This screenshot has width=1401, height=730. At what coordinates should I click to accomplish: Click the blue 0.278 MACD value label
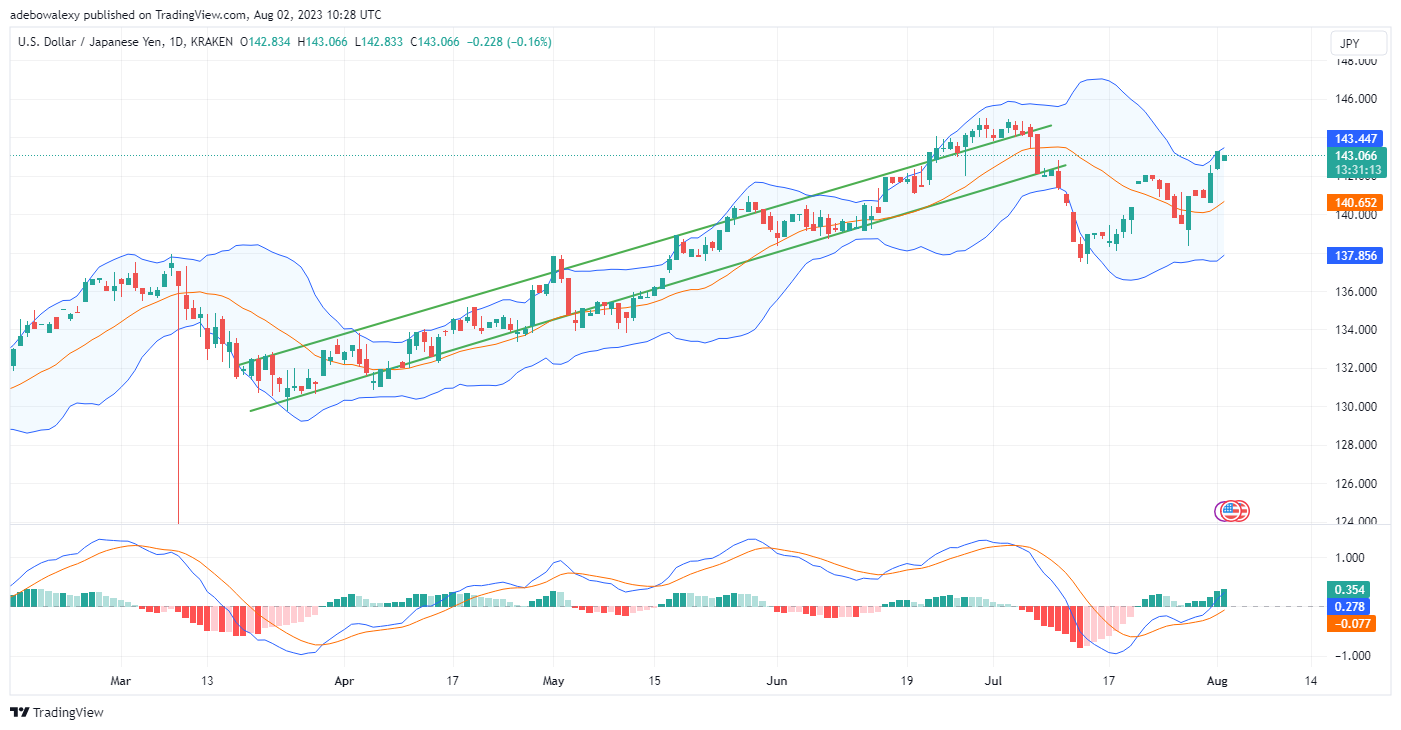(x=1350, y=606)
